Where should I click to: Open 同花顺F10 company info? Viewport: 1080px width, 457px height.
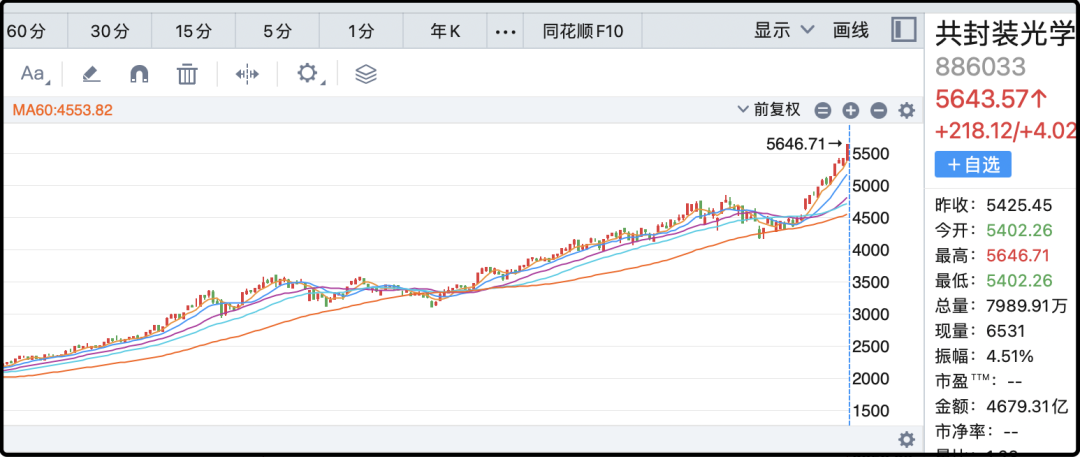coord(583,31)
